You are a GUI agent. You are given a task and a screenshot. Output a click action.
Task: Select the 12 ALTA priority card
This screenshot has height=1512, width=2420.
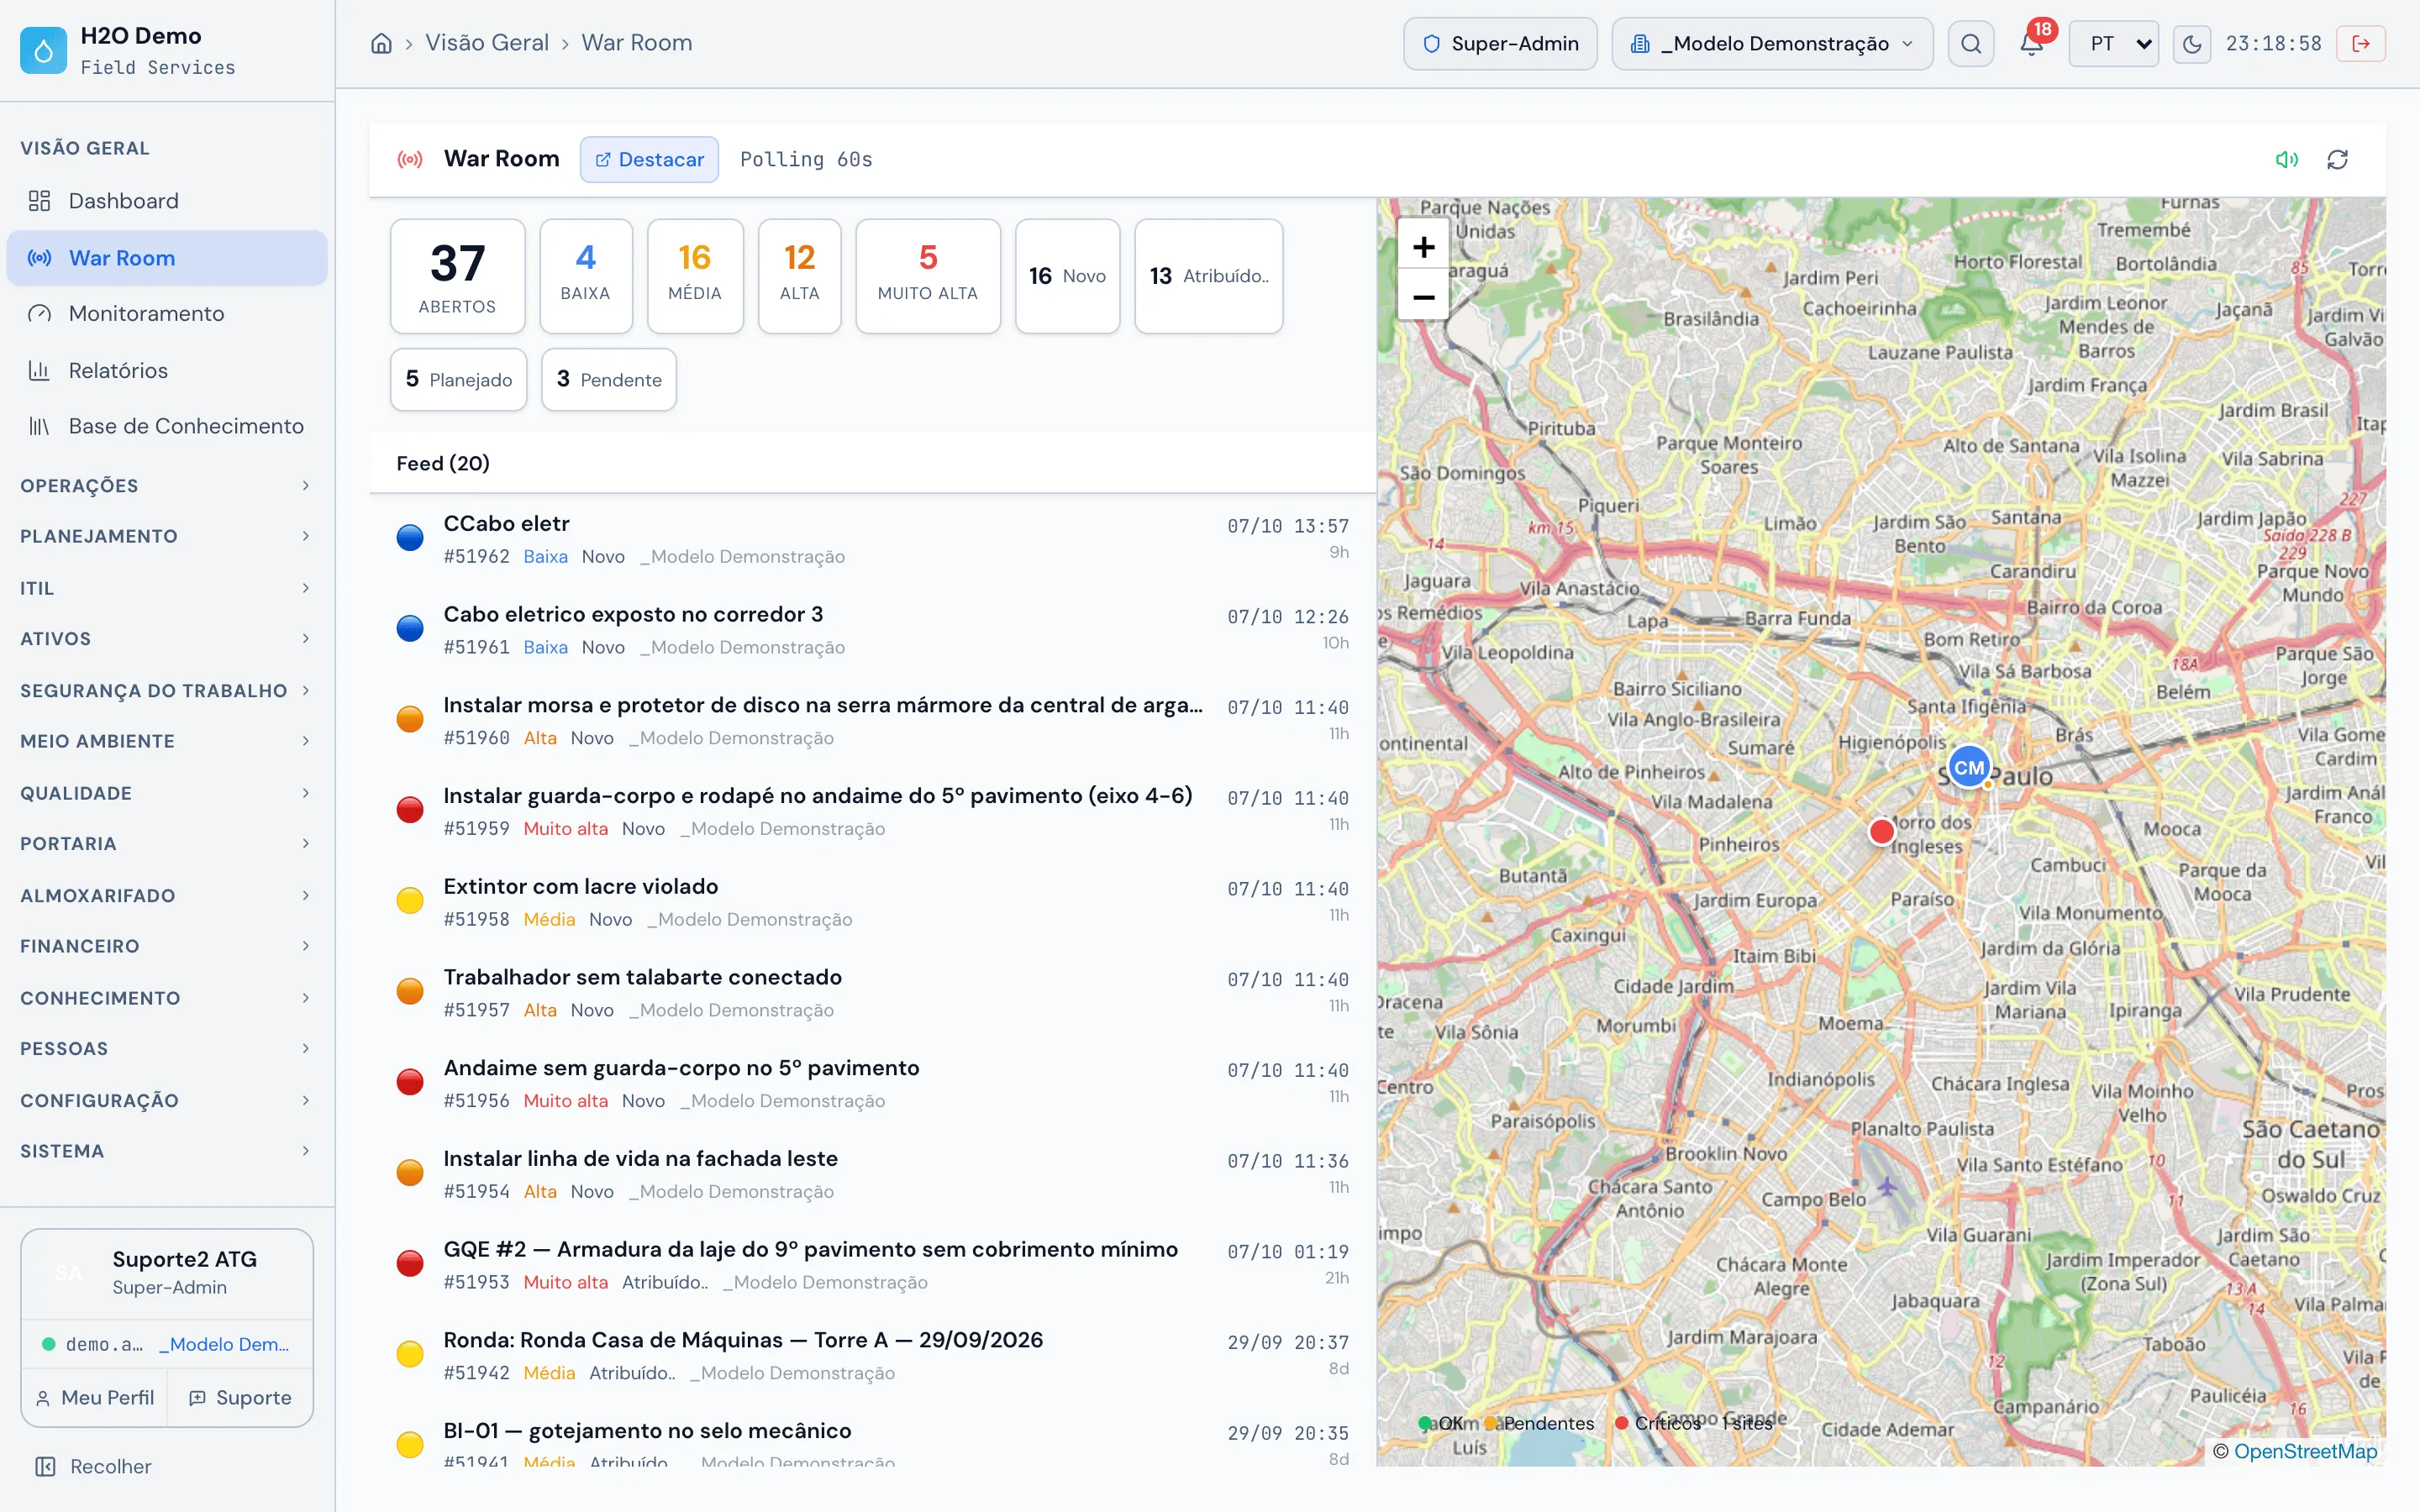[x=799, y=276]
